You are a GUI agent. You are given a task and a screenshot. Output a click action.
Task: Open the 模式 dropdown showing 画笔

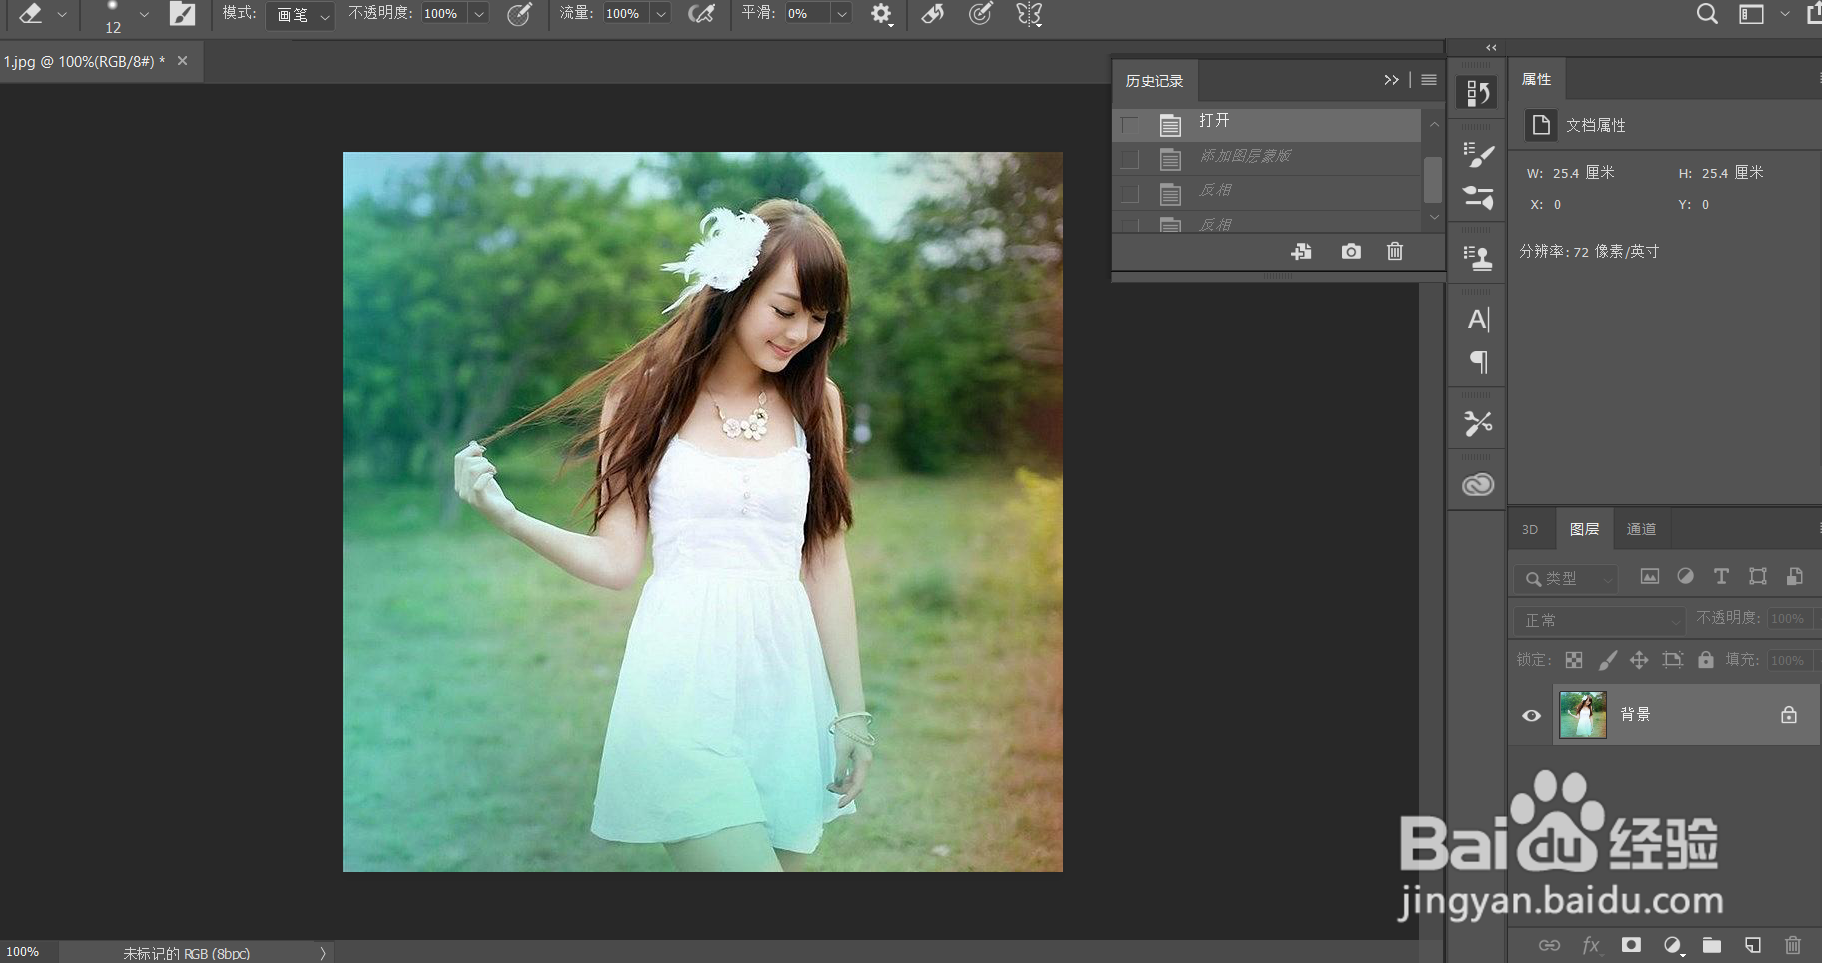coord(300,14)
